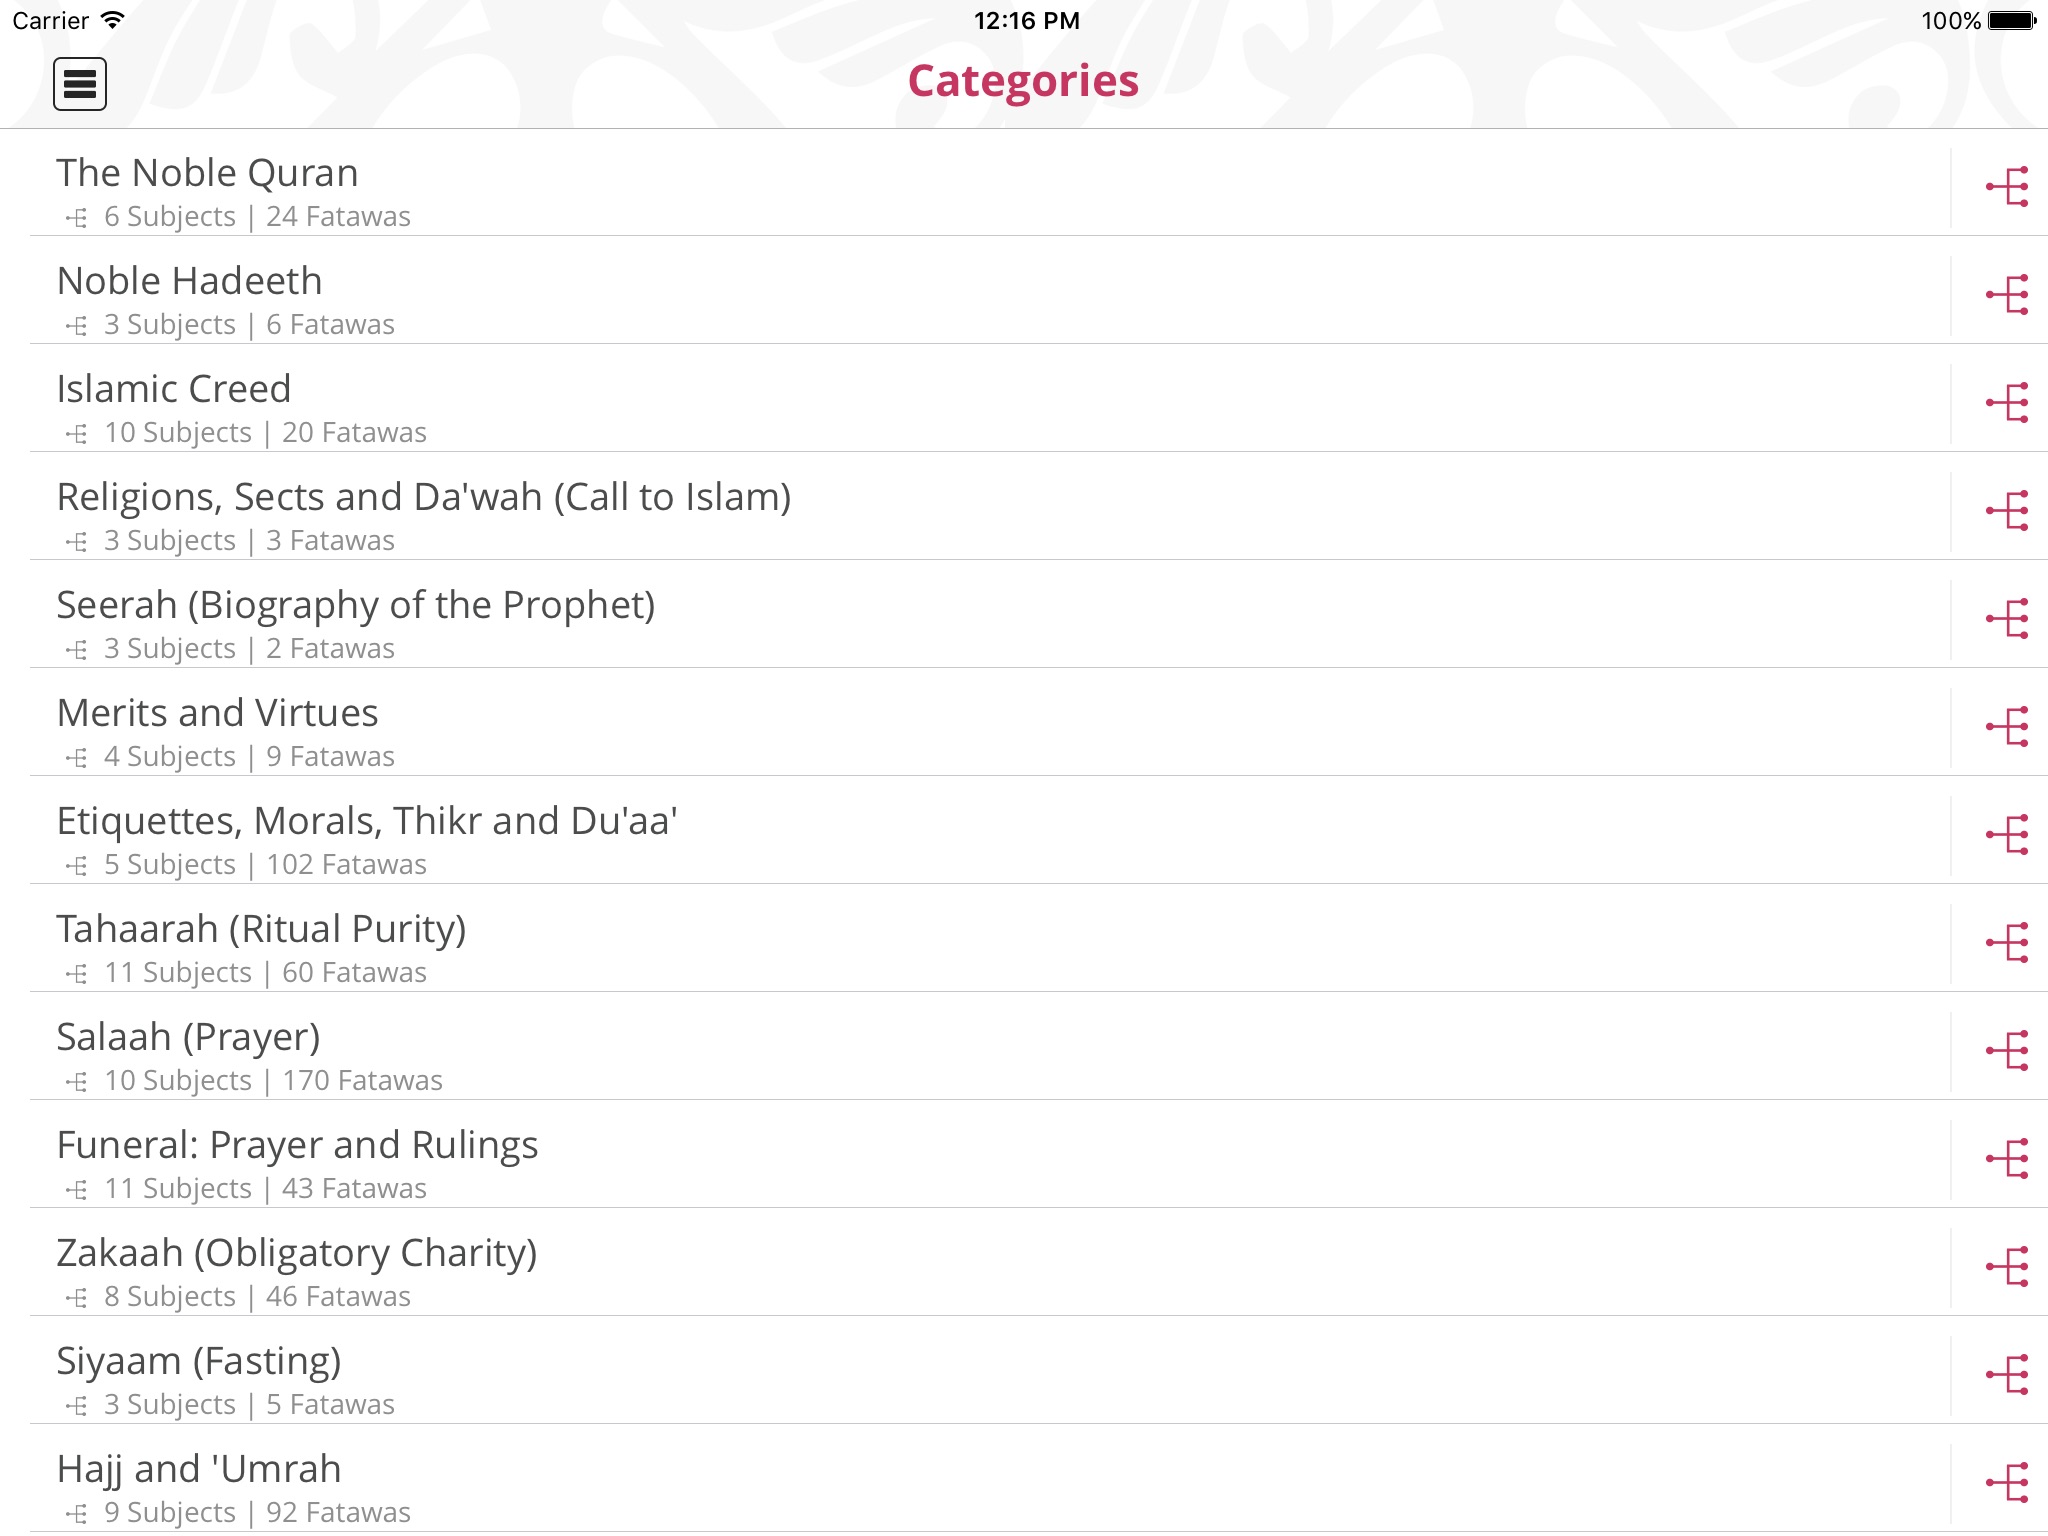
Task: Tap subcategory tree icon for Tahaarah row
Action: tap(2006, 943)
